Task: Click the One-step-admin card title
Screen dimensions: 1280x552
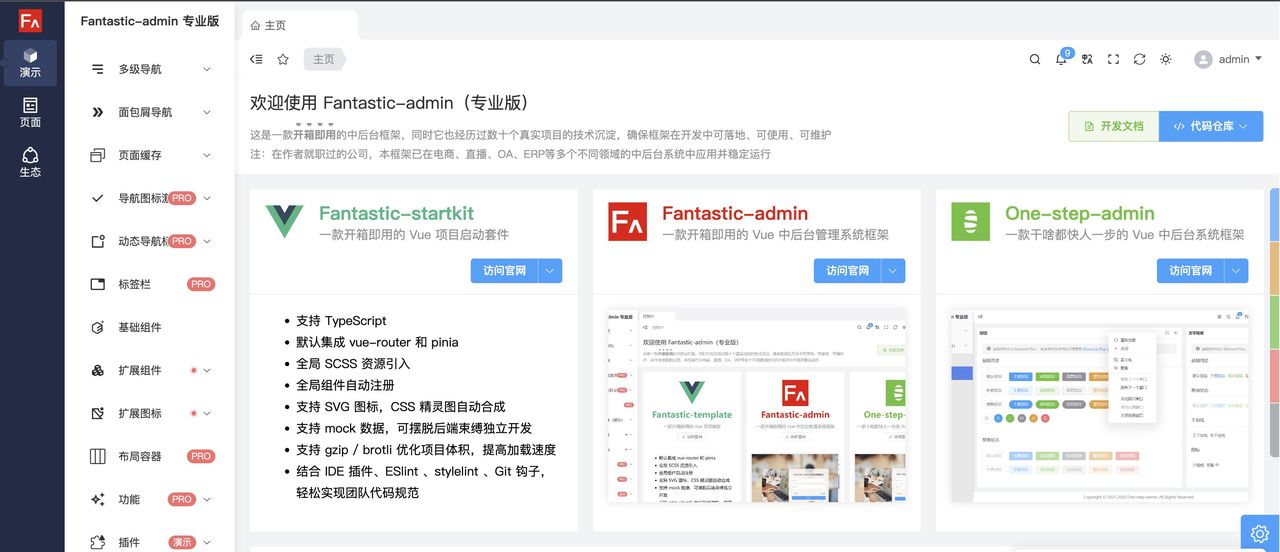Action: [x=1080, y=213]
